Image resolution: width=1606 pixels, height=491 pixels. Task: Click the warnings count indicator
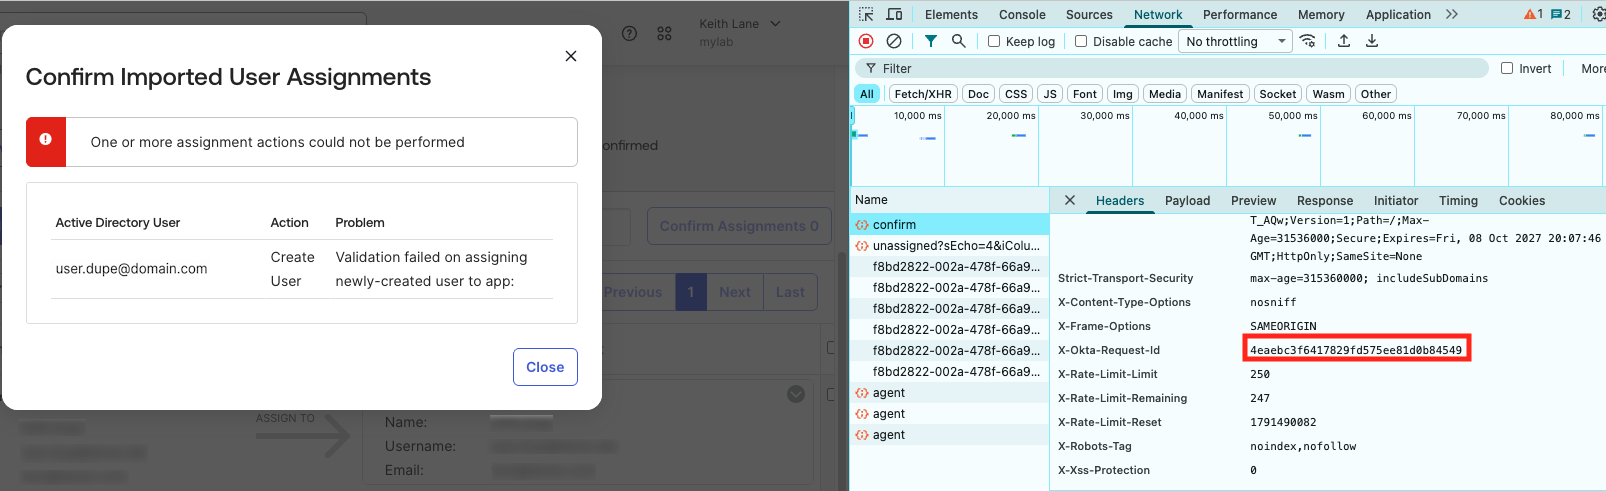tap(1533, 14)
